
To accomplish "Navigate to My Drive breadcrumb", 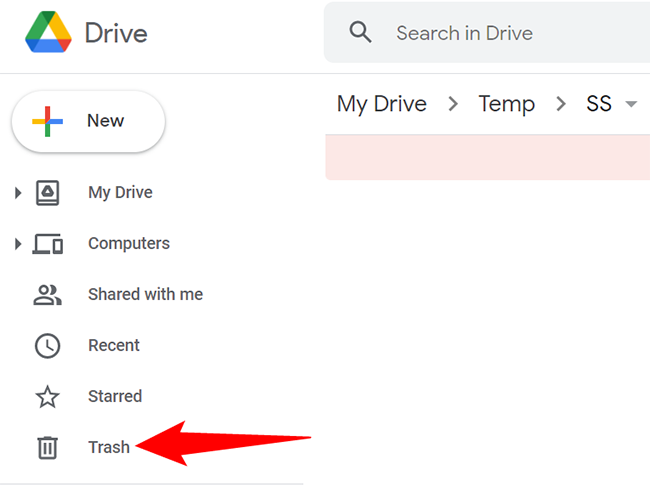I will click(381, 104).
